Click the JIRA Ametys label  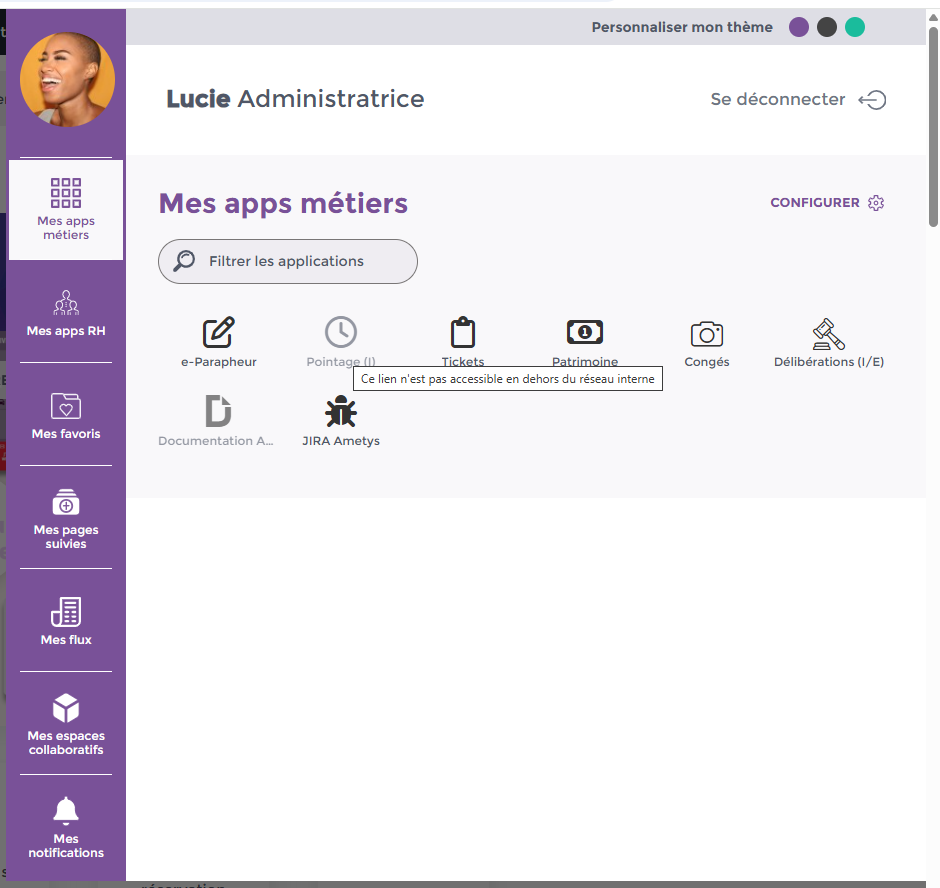pyautogui.click(x=341, y=441)
